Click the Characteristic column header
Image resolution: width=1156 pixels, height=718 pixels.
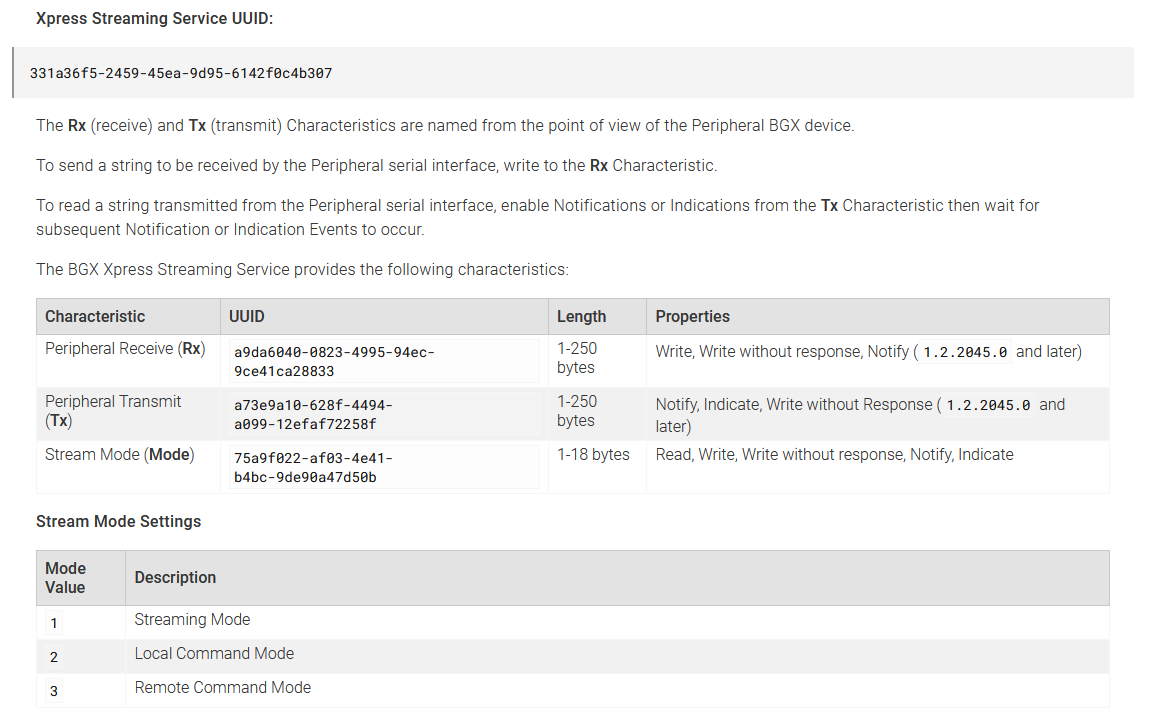(x=95, y=316)
